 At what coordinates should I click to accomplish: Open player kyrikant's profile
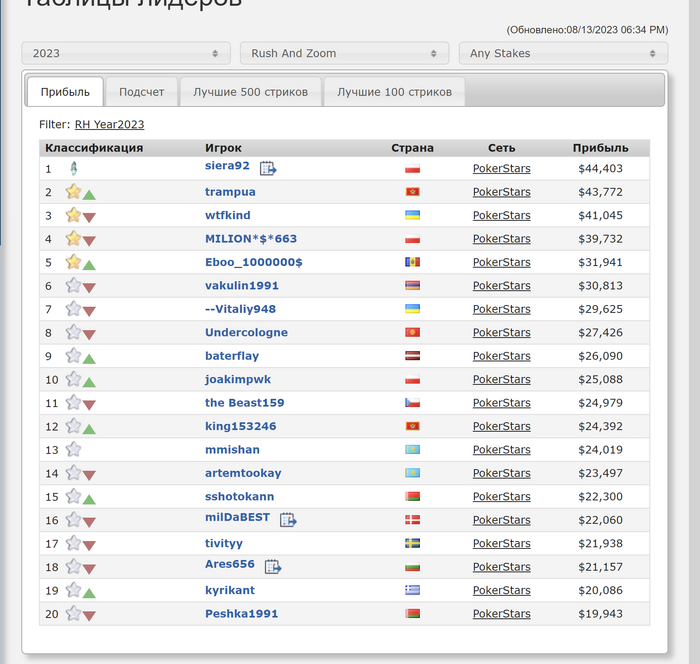coord(230,590)
